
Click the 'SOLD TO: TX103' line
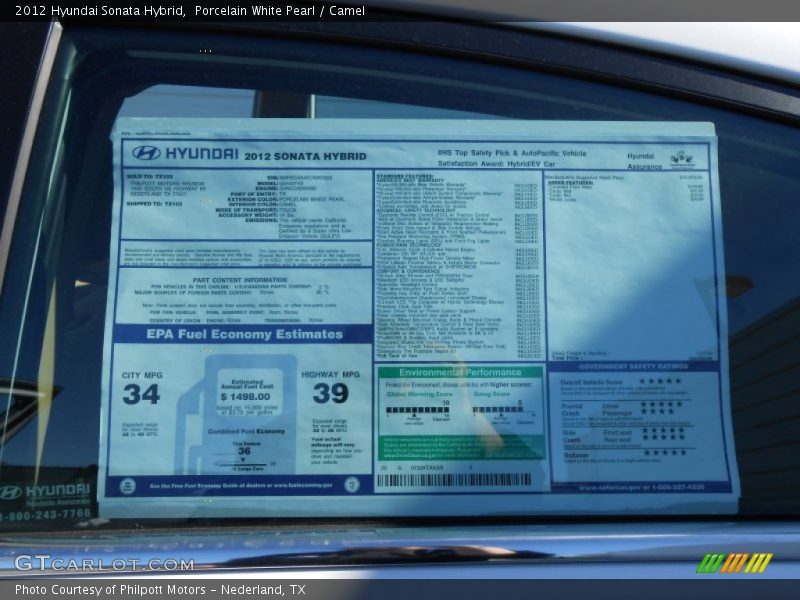click(x=149, y=177)
